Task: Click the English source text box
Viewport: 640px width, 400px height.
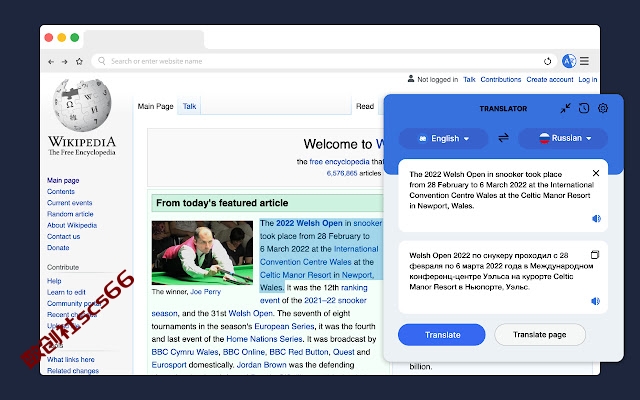Action: (503, 195)
